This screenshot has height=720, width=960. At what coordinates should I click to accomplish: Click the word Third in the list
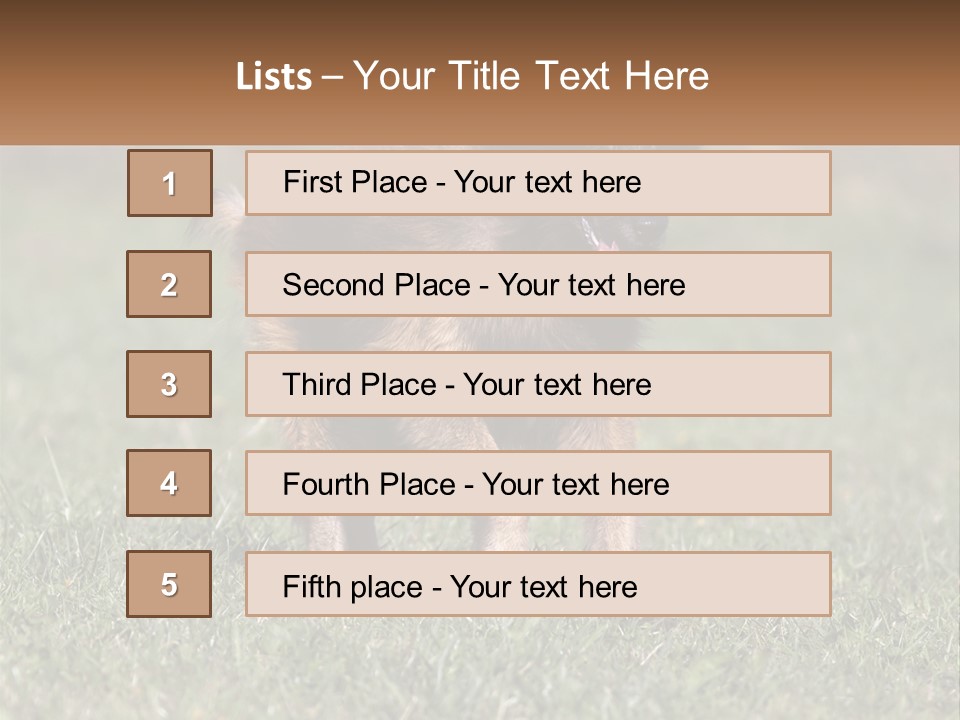(x=315, y=385)
